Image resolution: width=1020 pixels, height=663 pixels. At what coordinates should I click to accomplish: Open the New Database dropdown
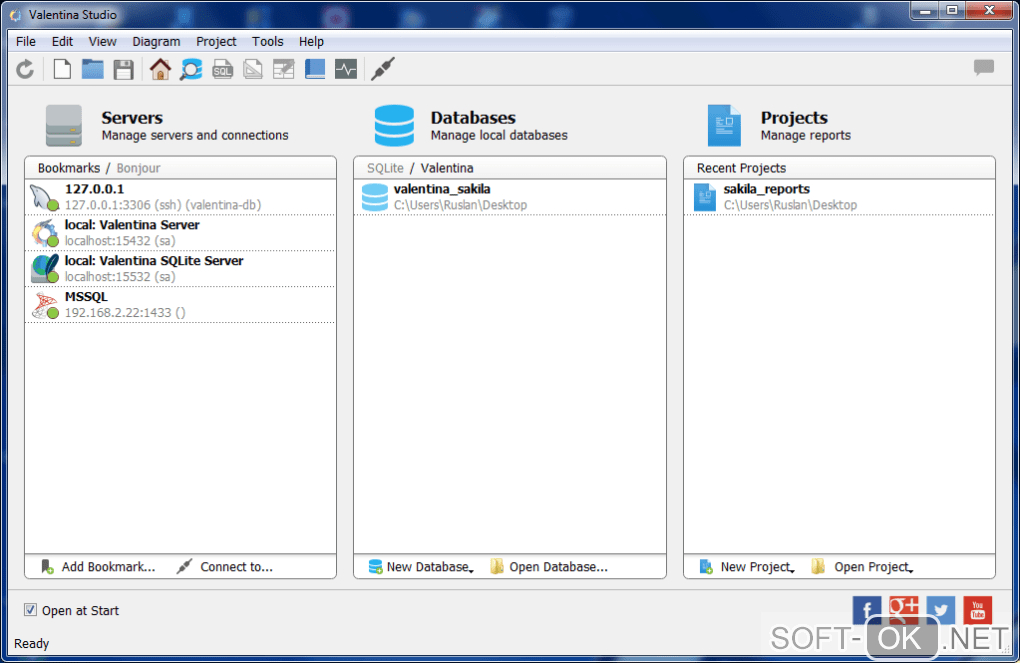coord(421,567)
